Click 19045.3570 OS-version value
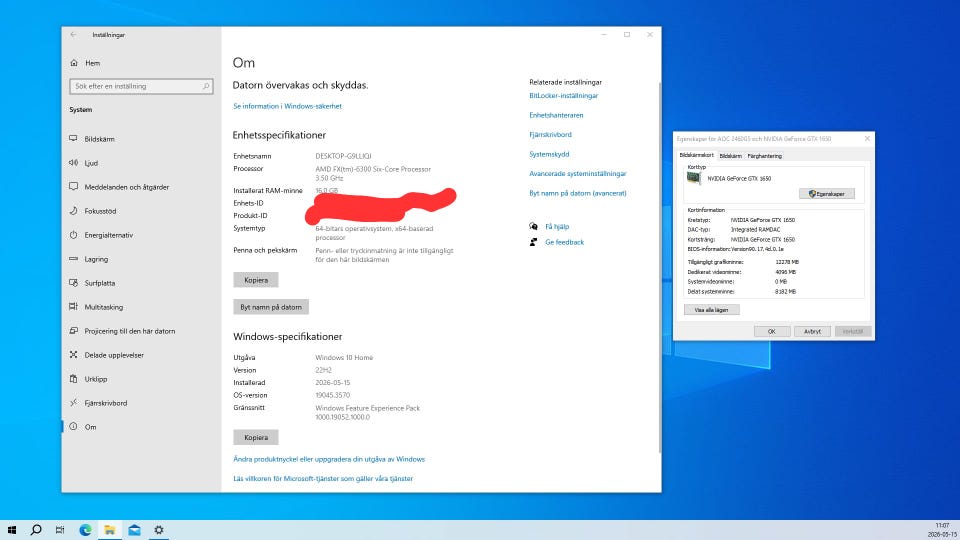 click(x=332, y=396)
